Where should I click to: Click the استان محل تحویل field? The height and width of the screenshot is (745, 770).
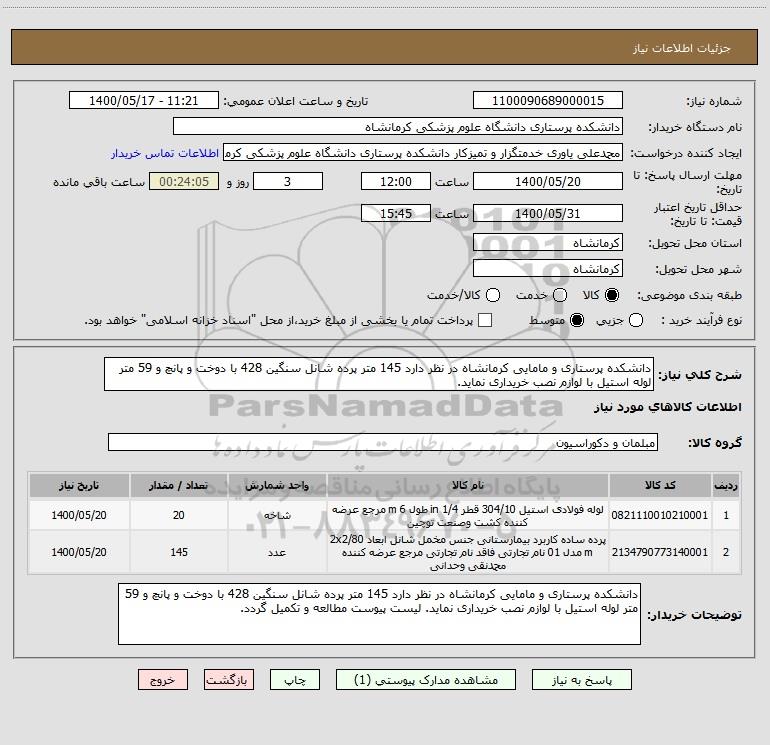click(x=548, y=243)
